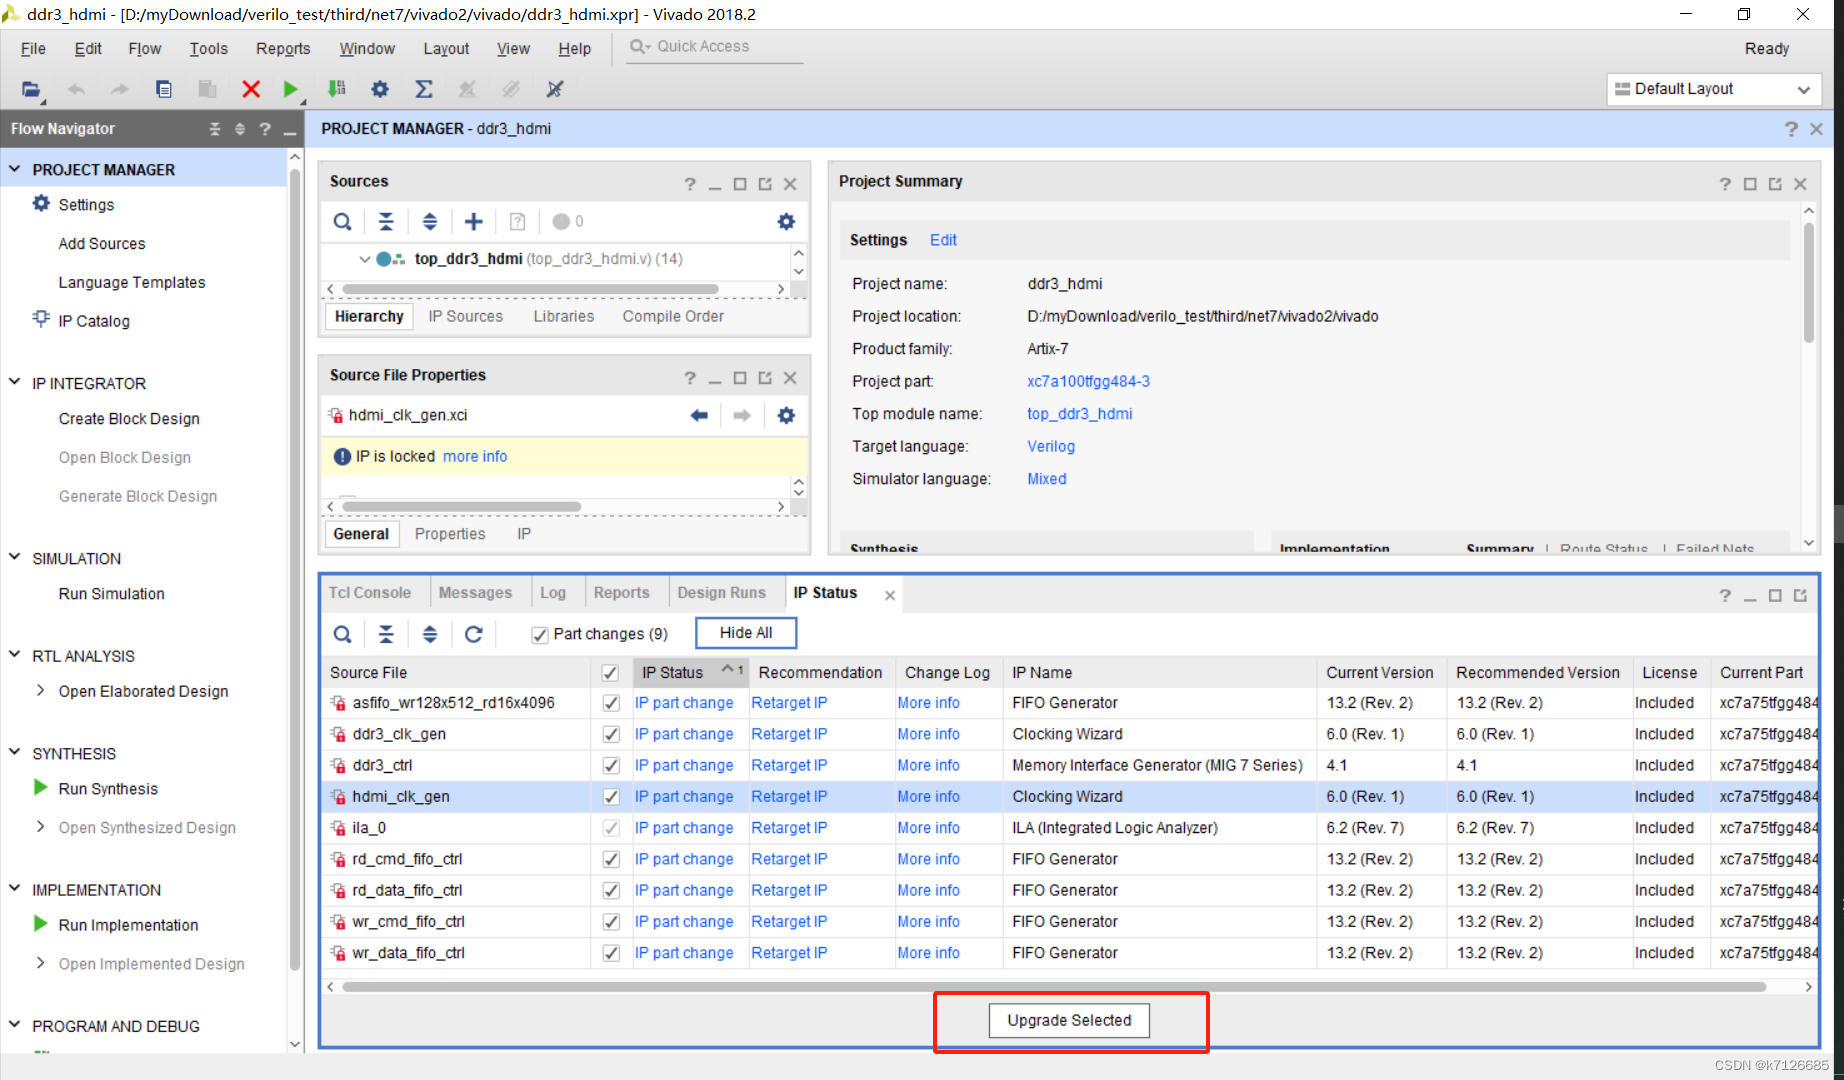Open the Reports menu

283,48
